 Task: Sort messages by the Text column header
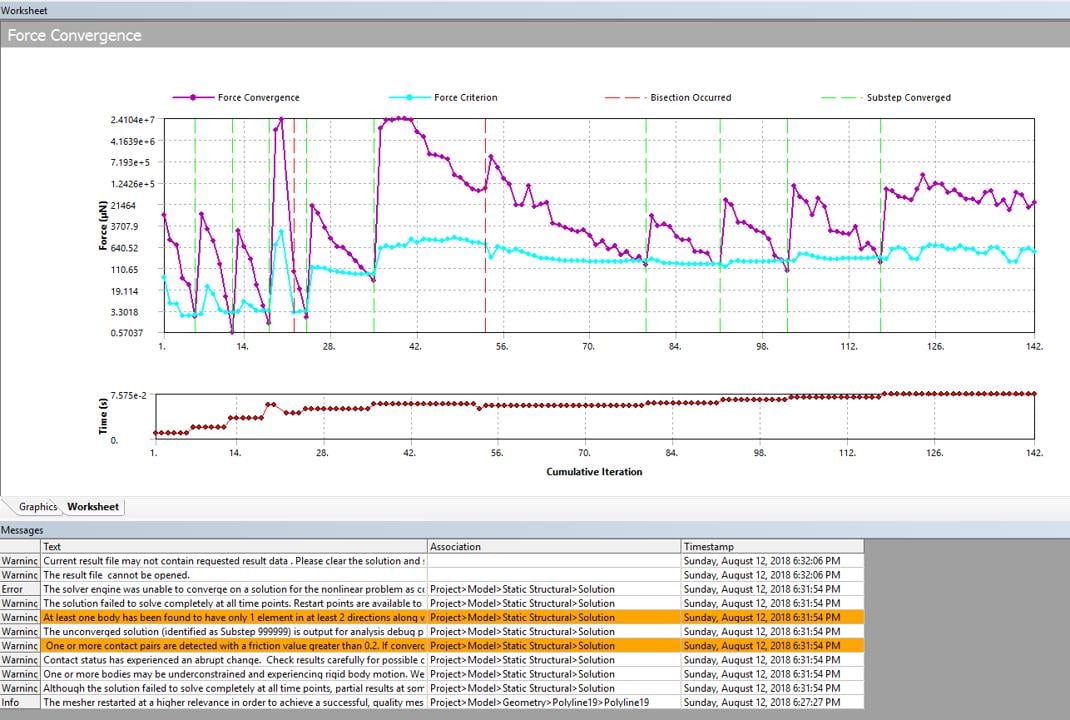point(234,547)
